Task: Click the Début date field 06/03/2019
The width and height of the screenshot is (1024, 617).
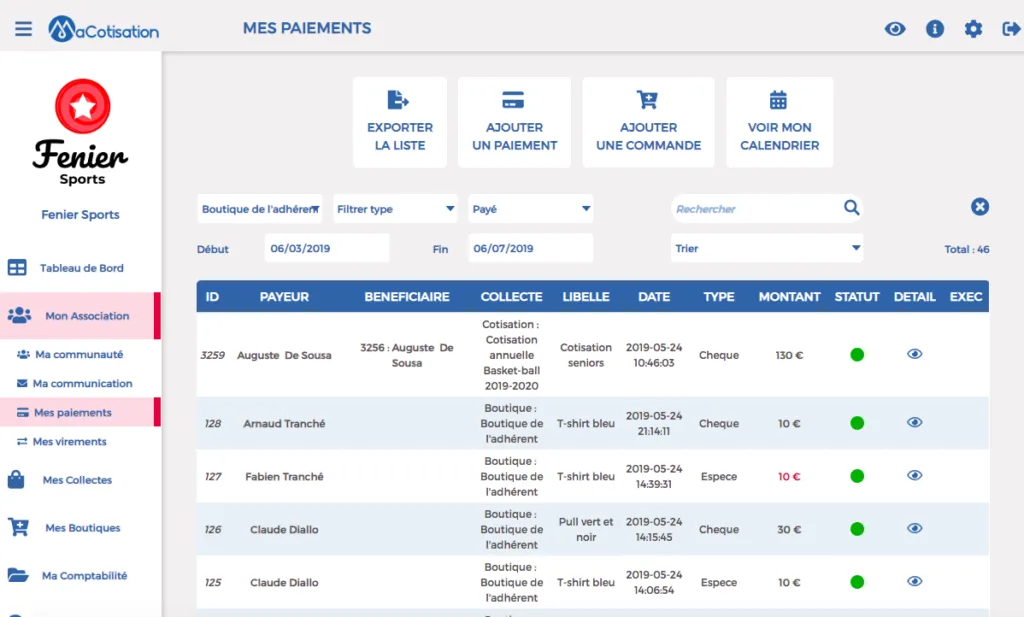Action: coord(327,248)
